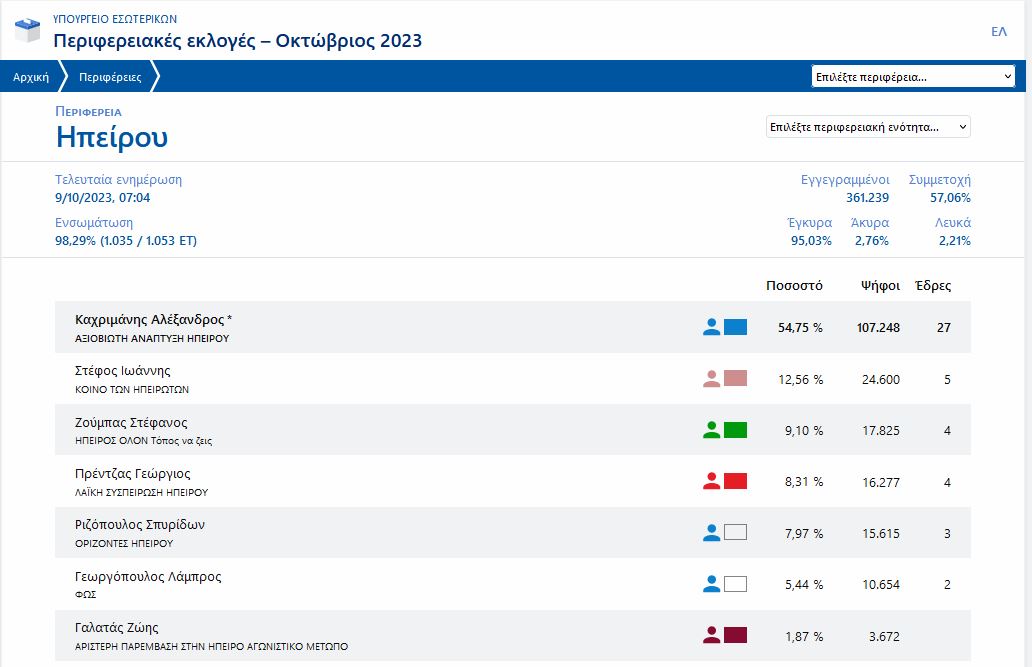Click the ballot box logo icon
Viewport: 1032px width, 667px height.
pos(28,31)
